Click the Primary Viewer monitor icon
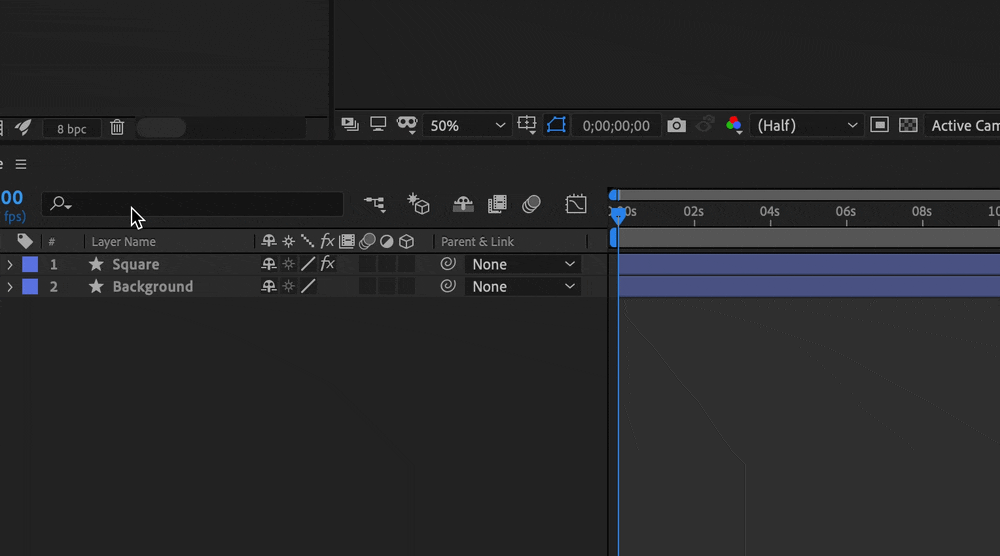1000x556 pixels. pos(378,124)
